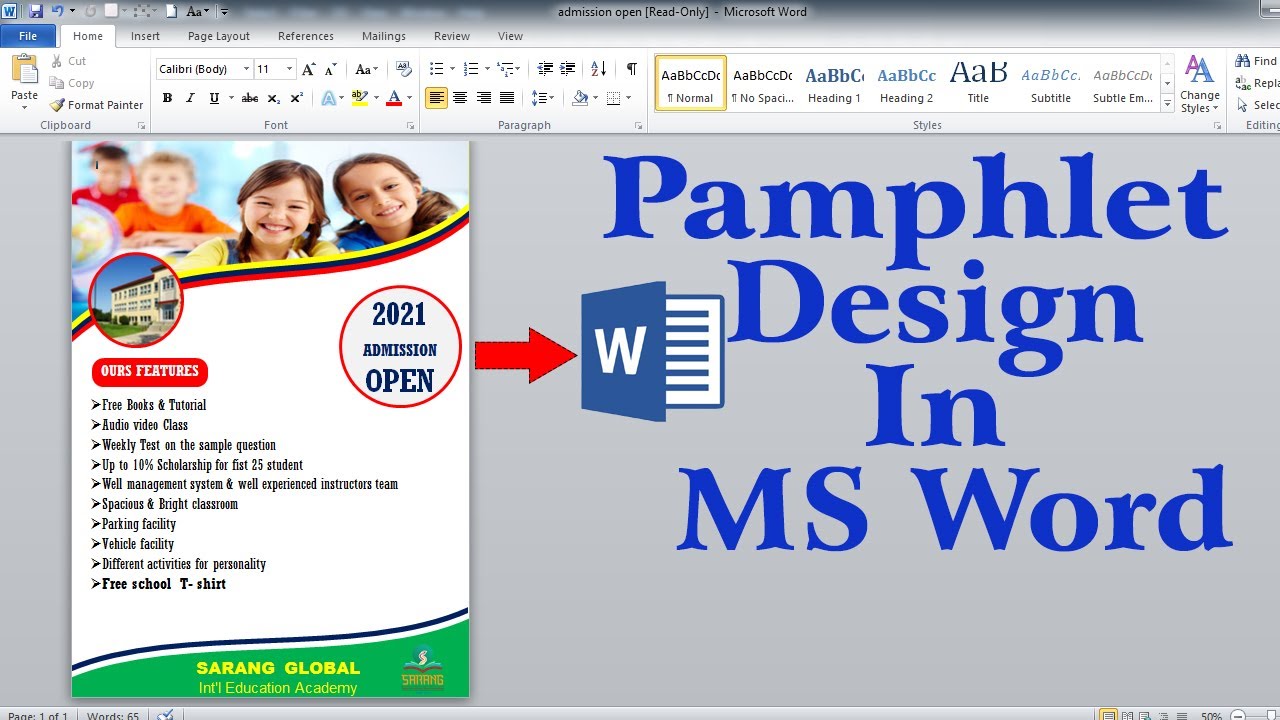Image resolution: width=1280 pixels, height=720 pixels.
Task: Increase the paragraph indent
Action: tap(568, 69)
